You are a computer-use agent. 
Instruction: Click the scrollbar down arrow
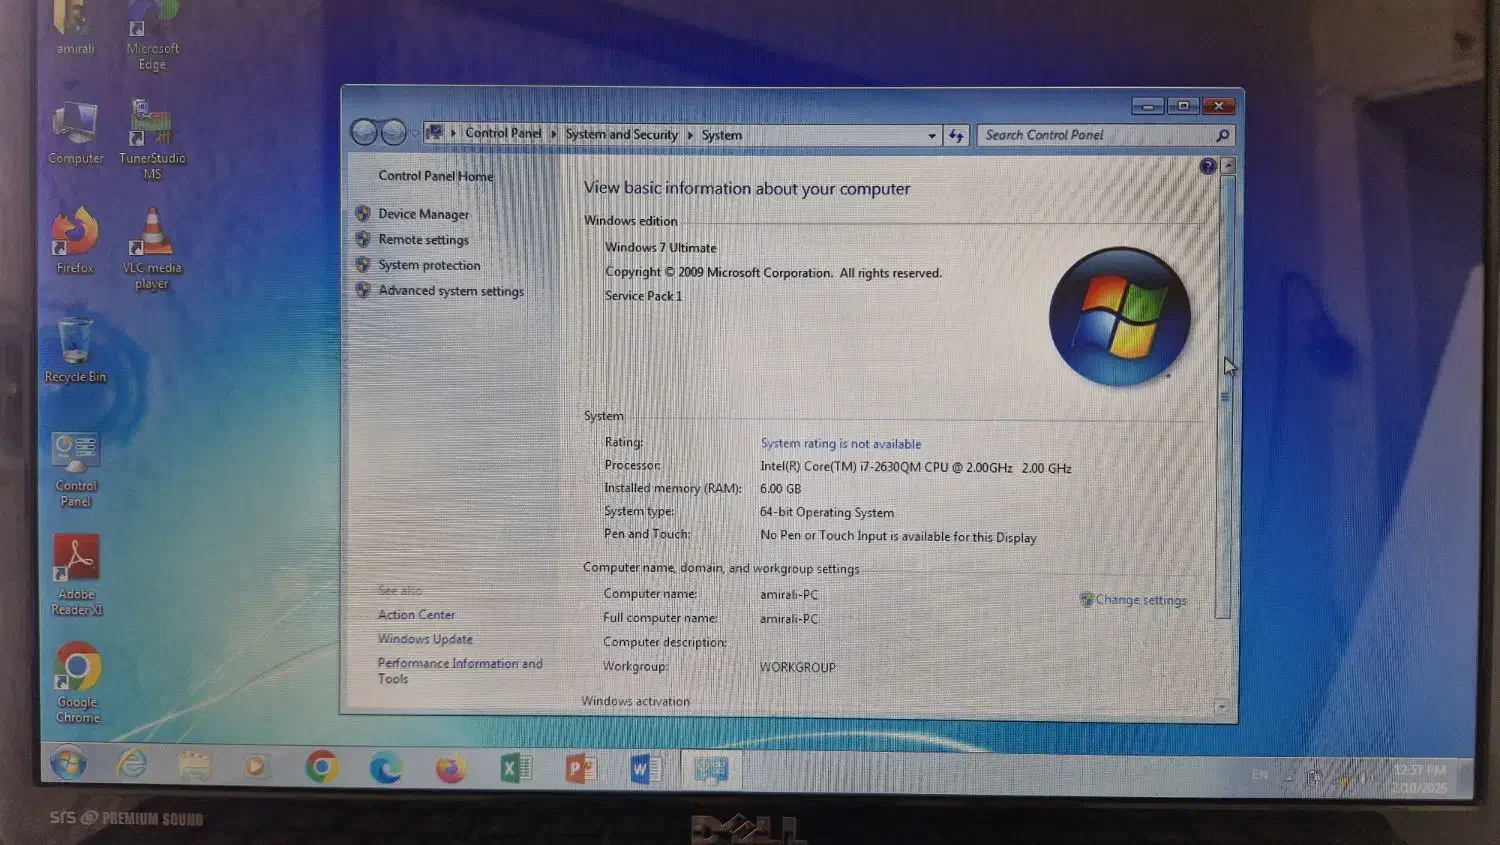pos(1221,707)
